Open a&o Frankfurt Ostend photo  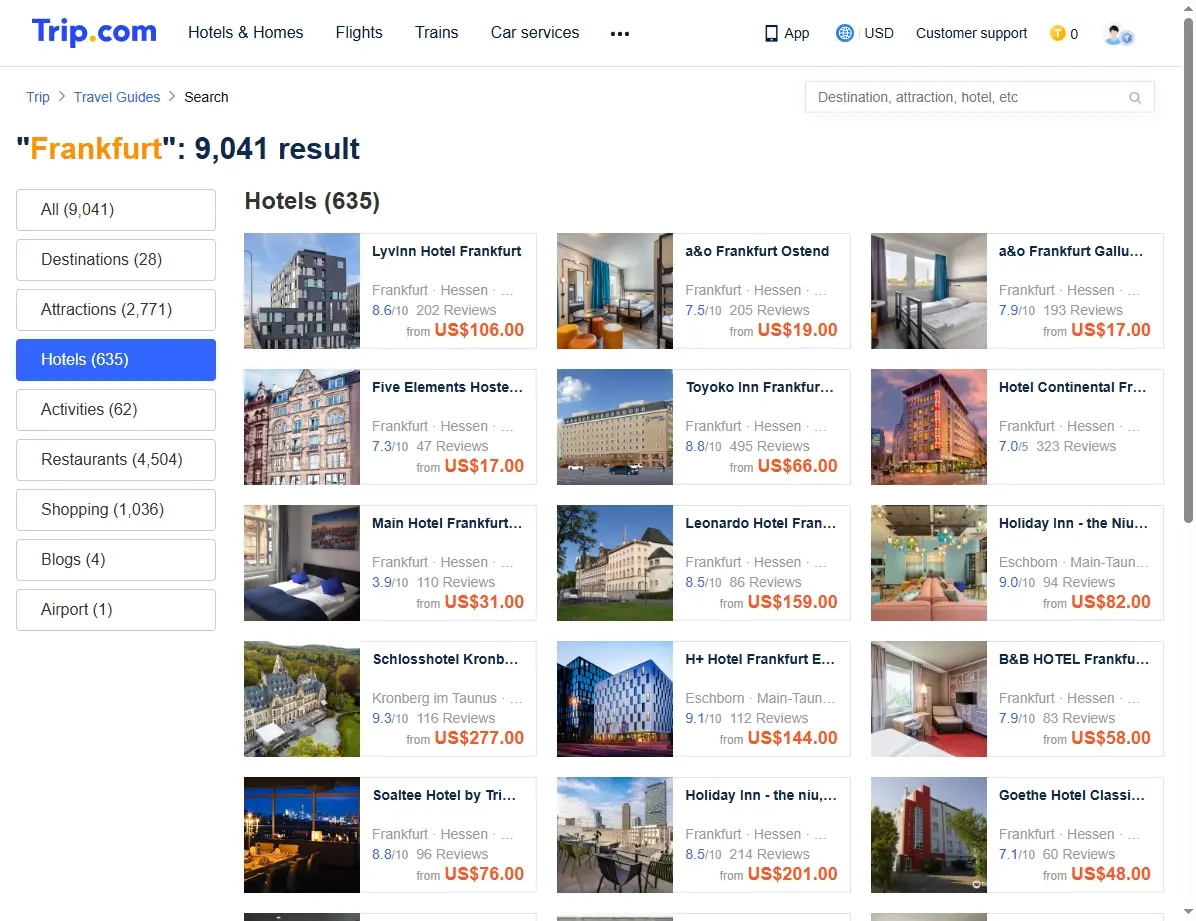point(615,291)
